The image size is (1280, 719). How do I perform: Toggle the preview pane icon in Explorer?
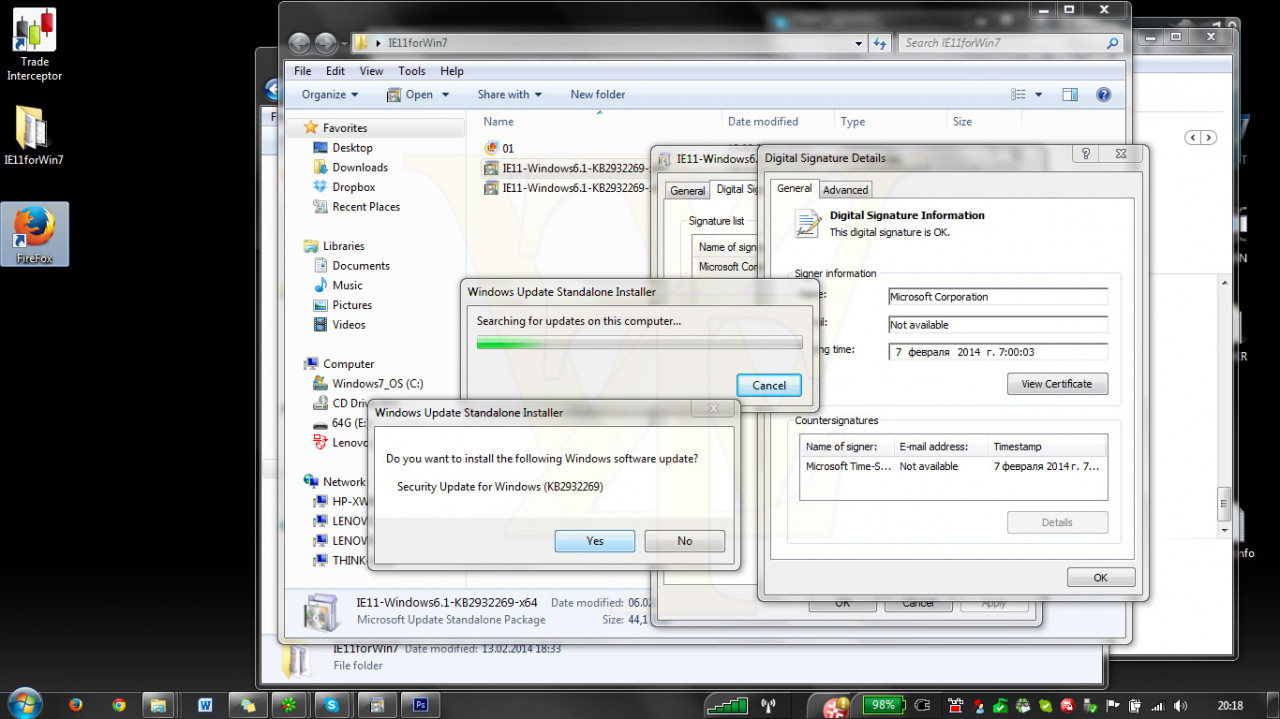1070,95
